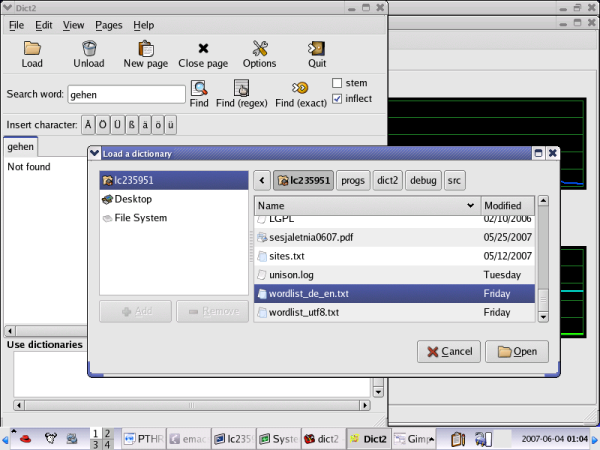The image size is (600, 450).
Task: Open the Load a dictionary window menu arrow
Action: click(95, 153)
